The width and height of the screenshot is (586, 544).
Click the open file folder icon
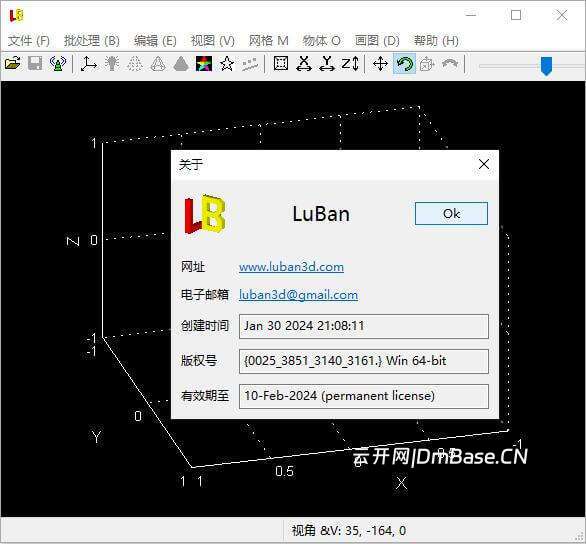click(12, 64)
